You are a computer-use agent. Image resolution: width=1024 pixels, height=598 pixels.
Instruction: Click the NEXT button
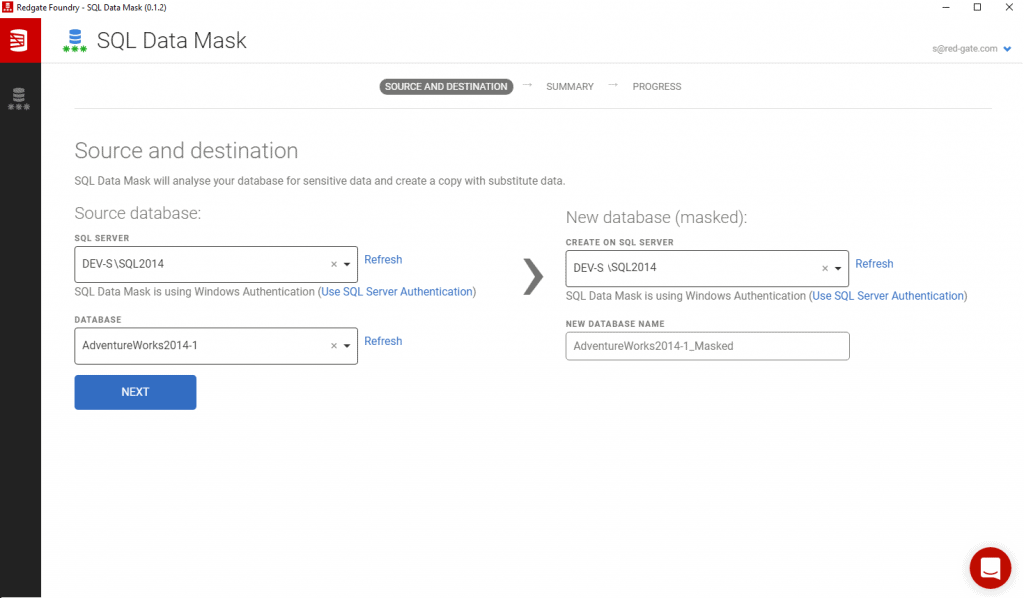click(134, 392)
